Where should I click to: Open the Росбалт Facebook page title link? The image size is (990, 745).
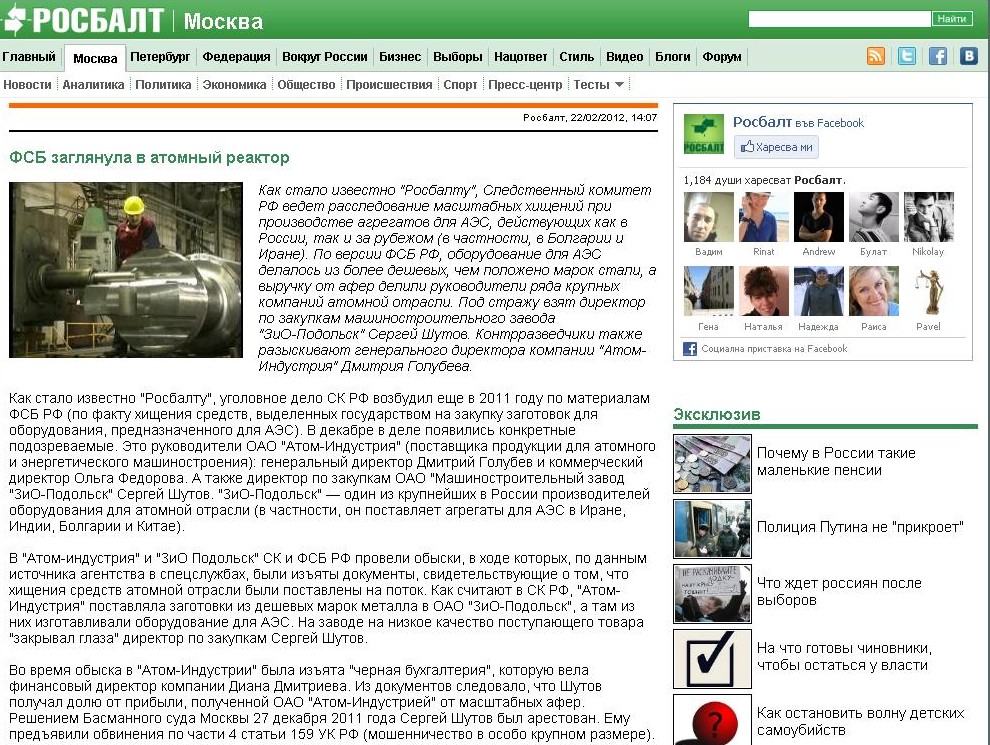(762, 122)
